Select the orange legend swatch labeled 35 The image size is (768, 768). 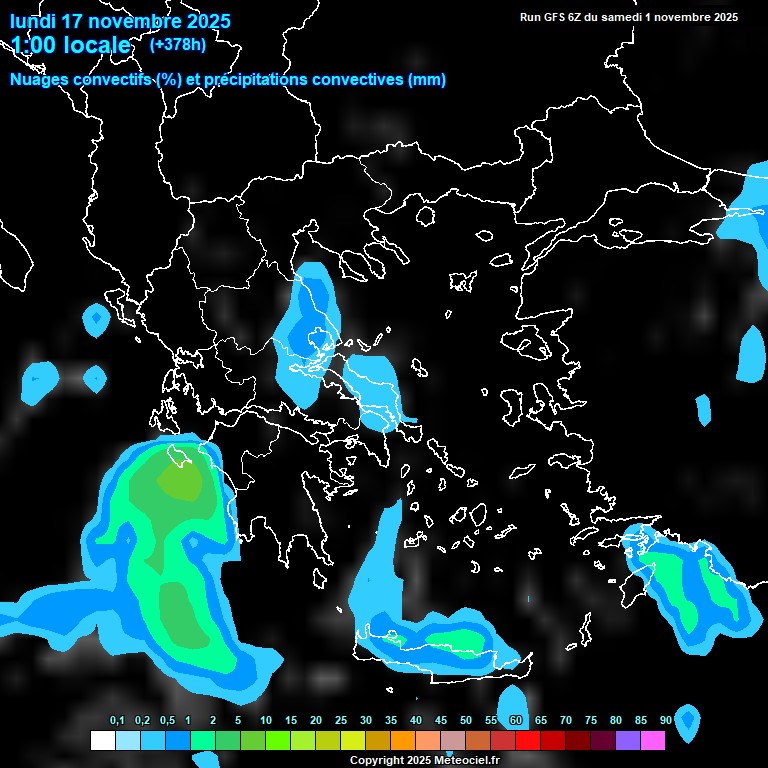[x=402, y=740]
